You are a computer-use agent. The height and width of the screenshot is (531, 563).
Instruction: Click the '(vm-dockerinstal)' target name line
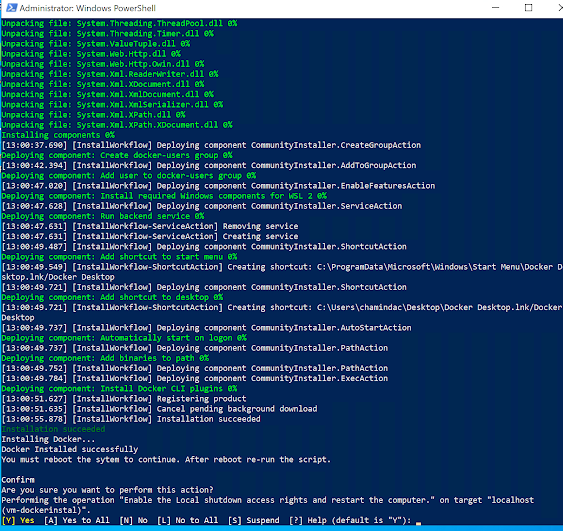pyautogui.click(x=46, y=510)
